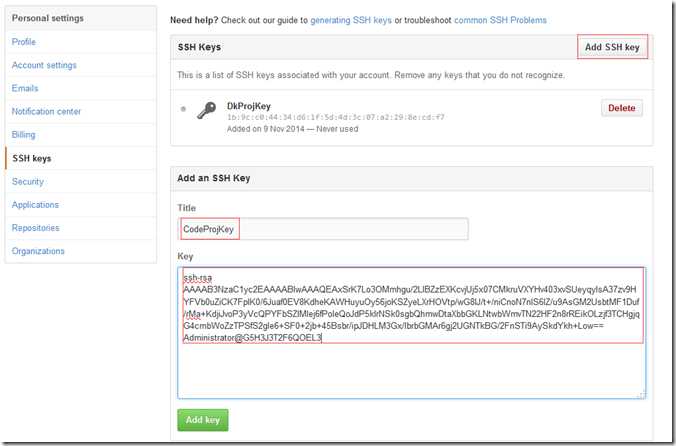Open the Profile settings page
The width and height of the screenshot is (676, 446).
pyautogui.click(x=24, y=42)
